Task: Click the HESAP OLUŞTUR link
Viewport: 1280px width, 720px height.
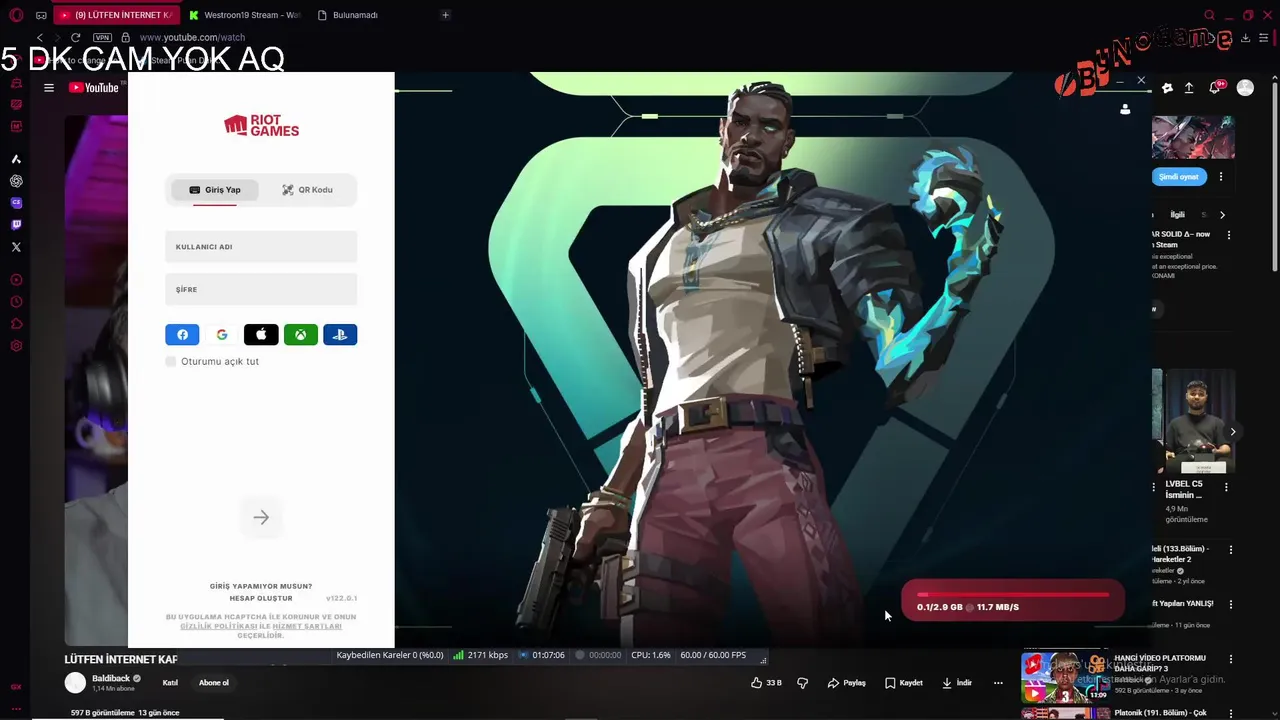Action: [261, 598]
